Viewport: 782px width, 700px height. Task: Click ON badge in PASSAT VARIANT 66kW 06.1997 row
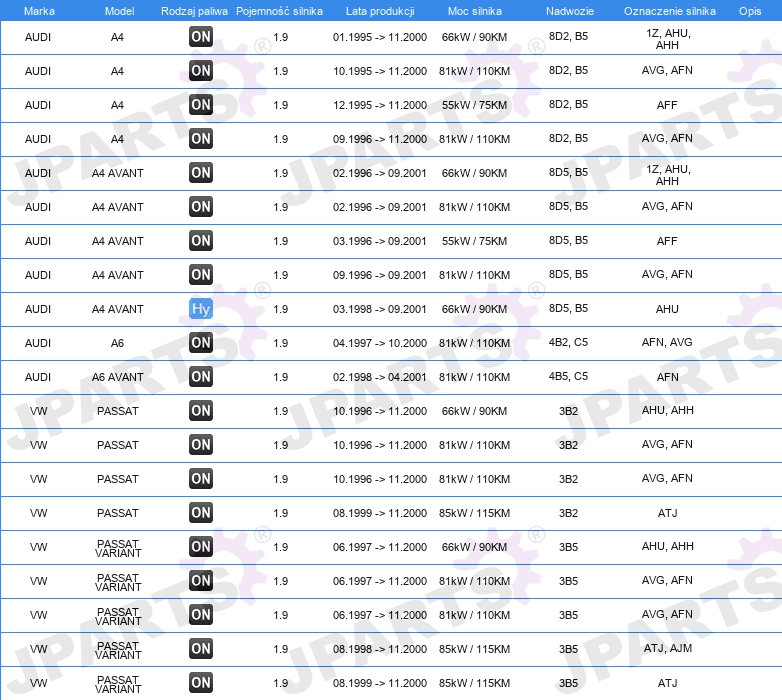[x=201, y=546]
